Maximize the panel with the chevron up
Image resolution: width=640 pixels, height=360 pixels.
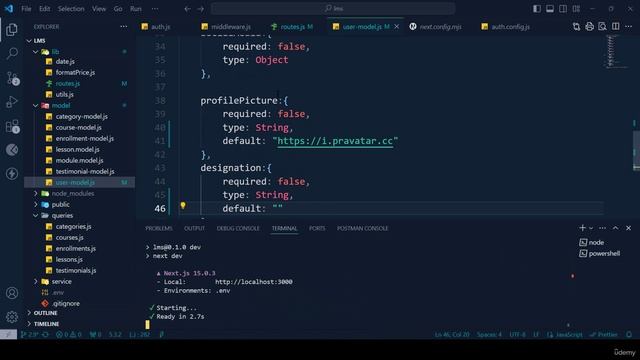coord(616,228)
